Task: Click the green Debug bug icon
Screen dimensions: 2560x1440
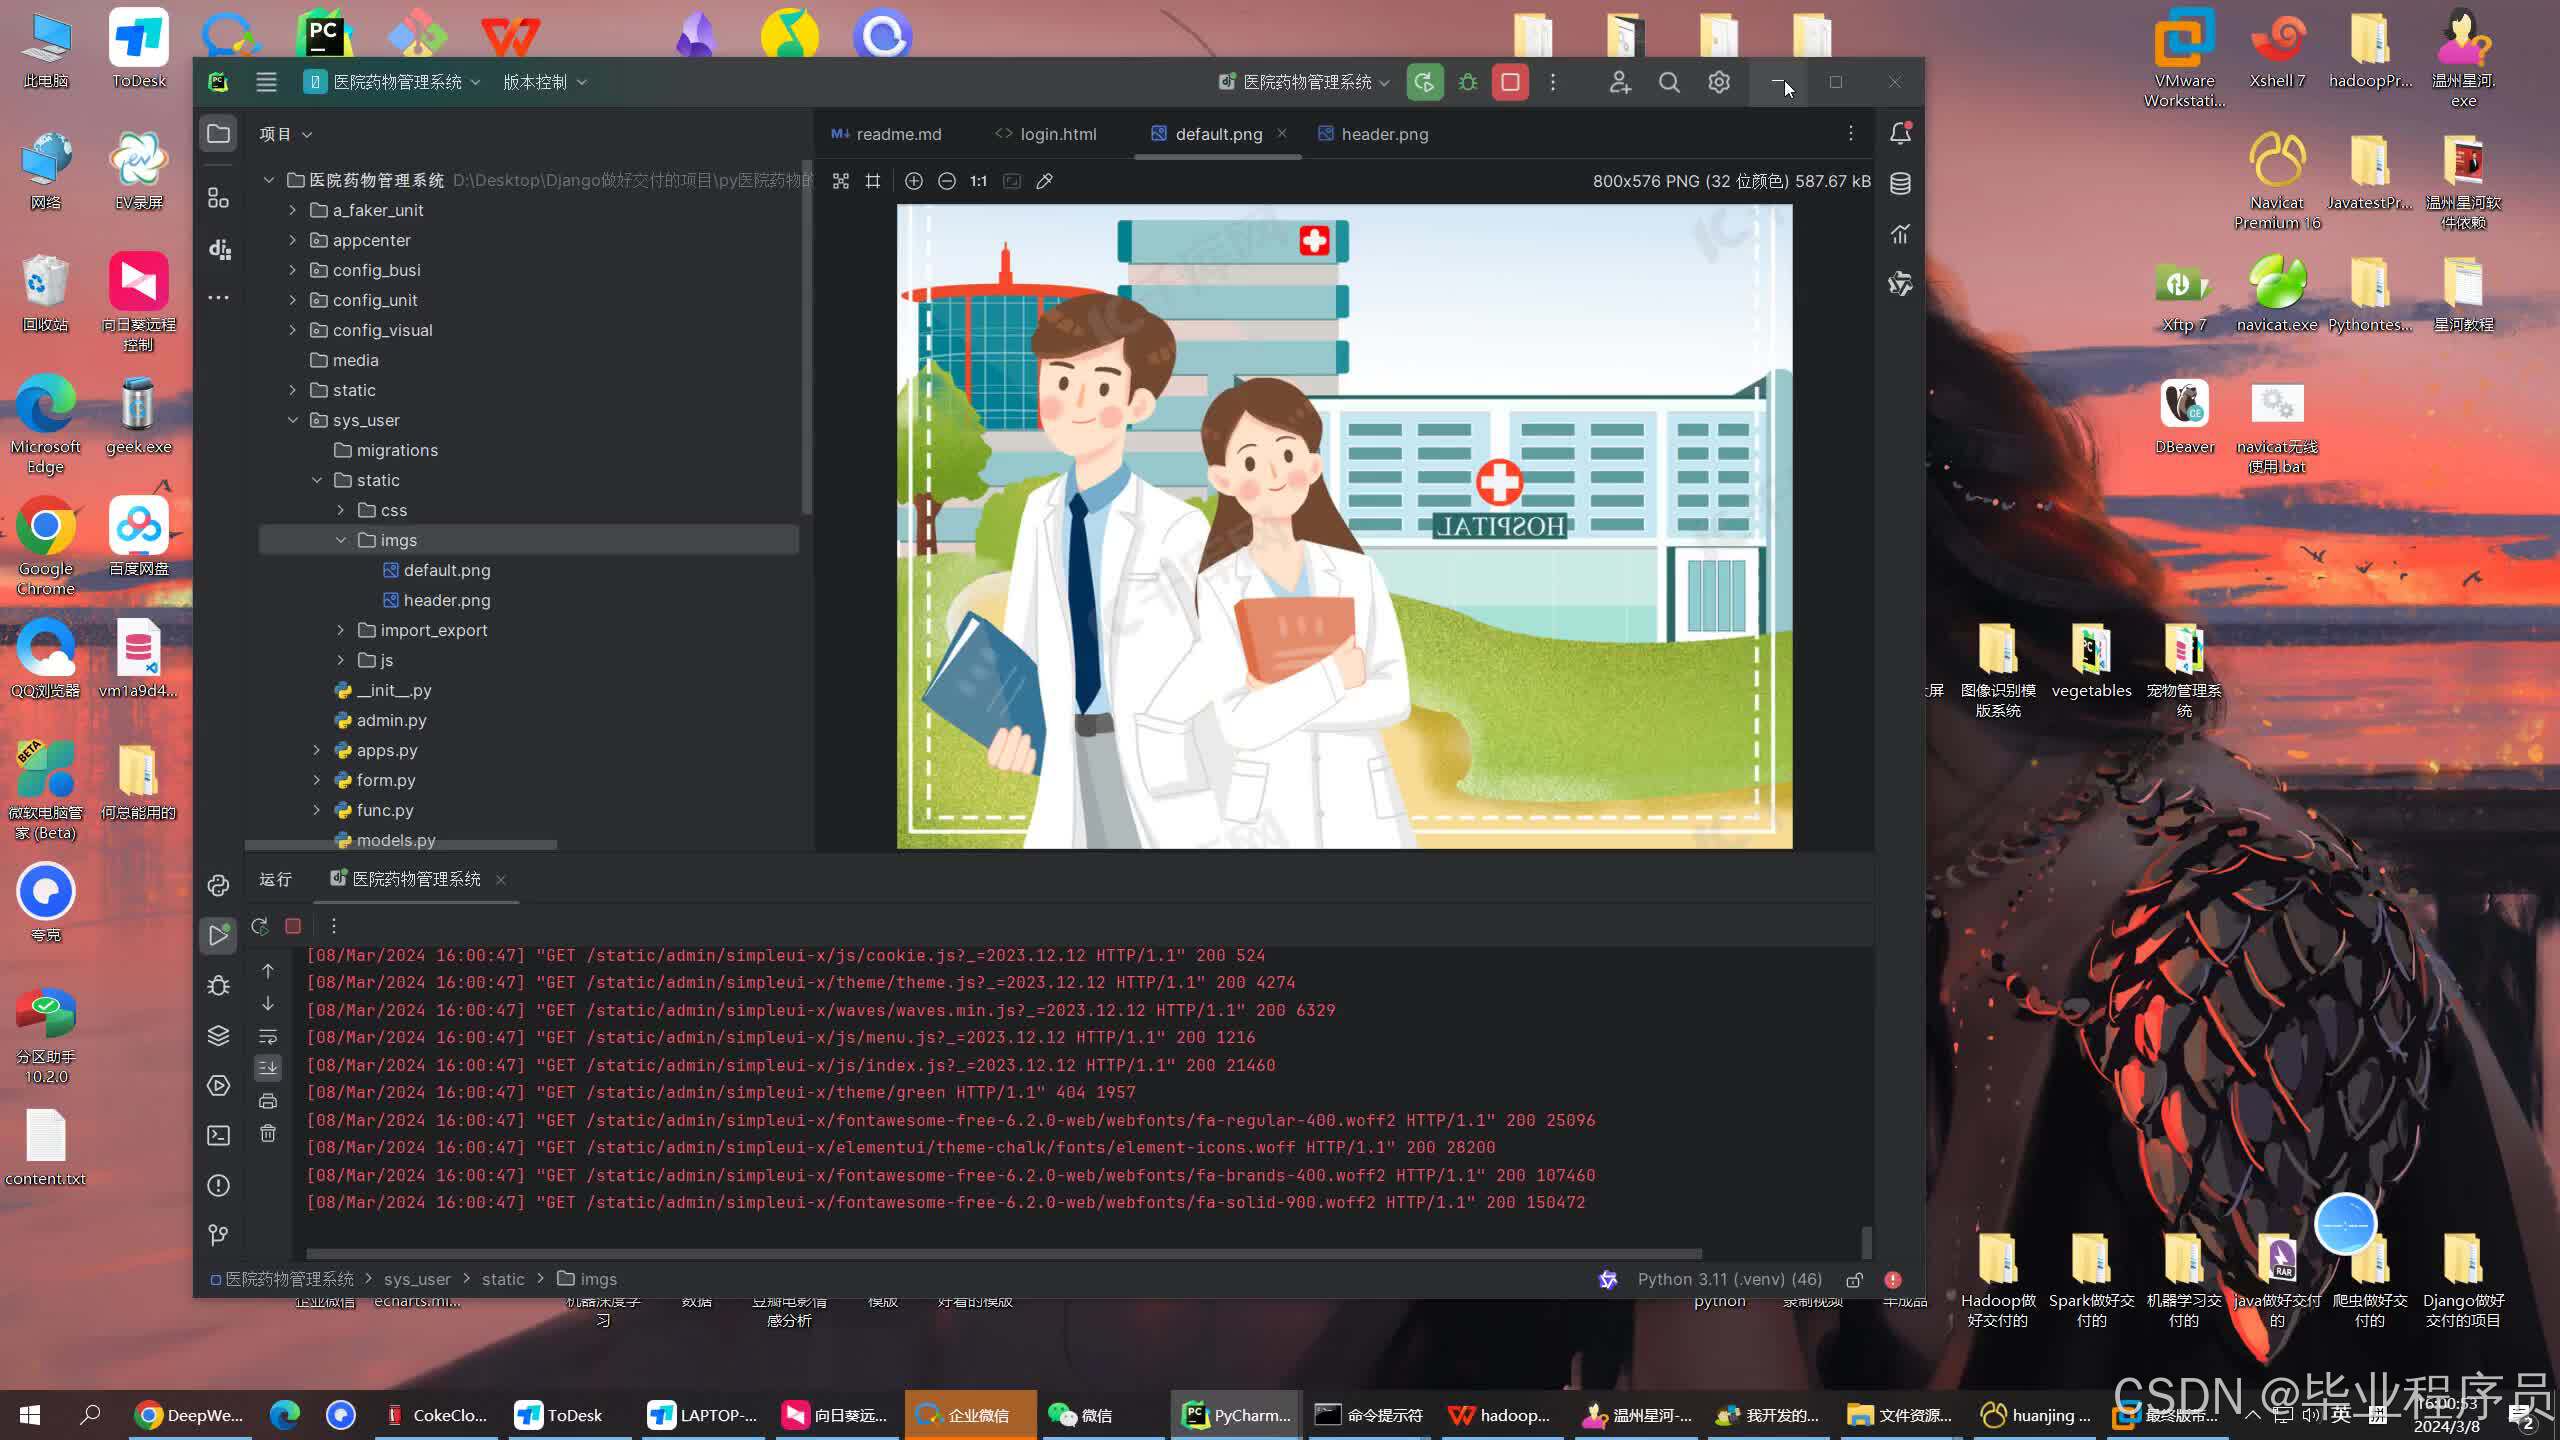Action: (1467, 82)
